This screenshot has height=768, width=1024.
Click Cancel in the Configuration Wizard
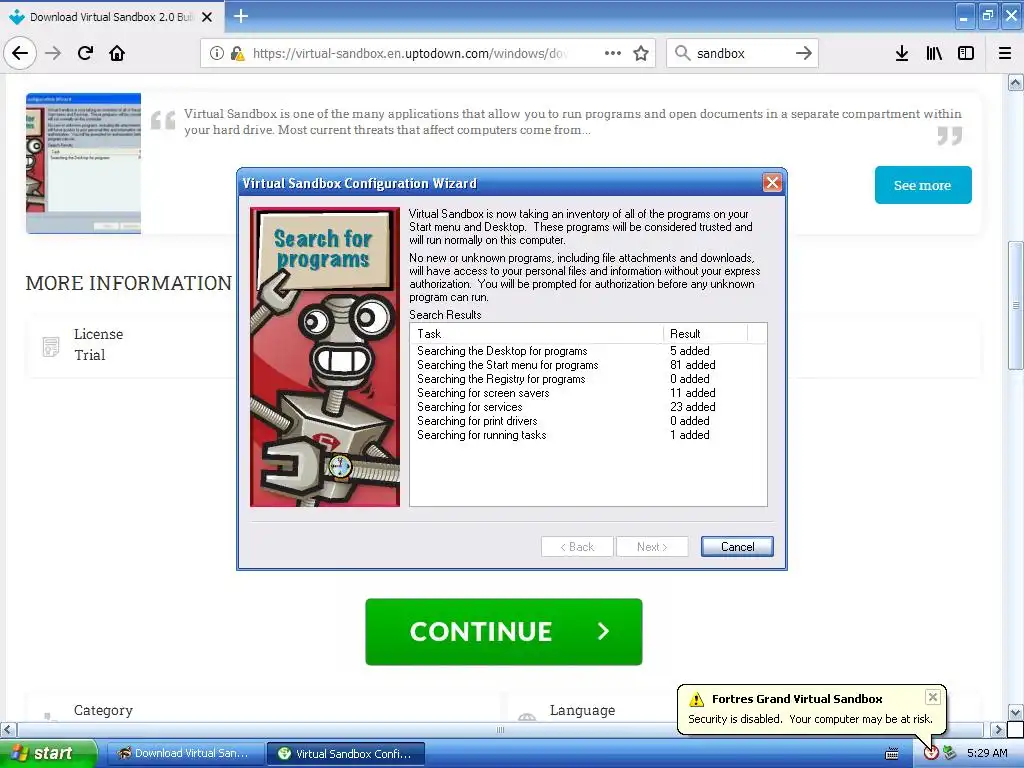pos(737,547)
